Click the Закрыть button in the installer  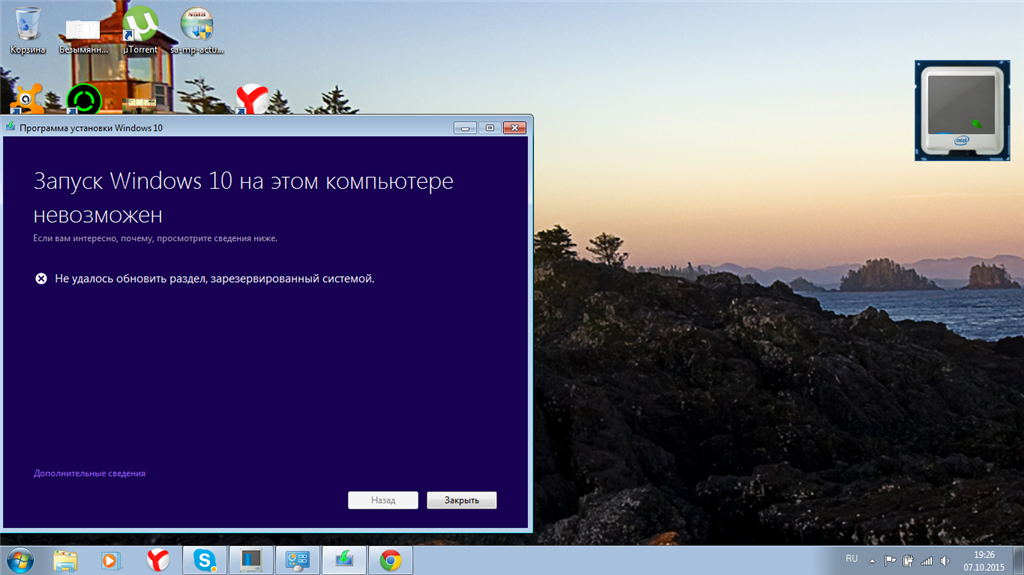coord(462,500)
